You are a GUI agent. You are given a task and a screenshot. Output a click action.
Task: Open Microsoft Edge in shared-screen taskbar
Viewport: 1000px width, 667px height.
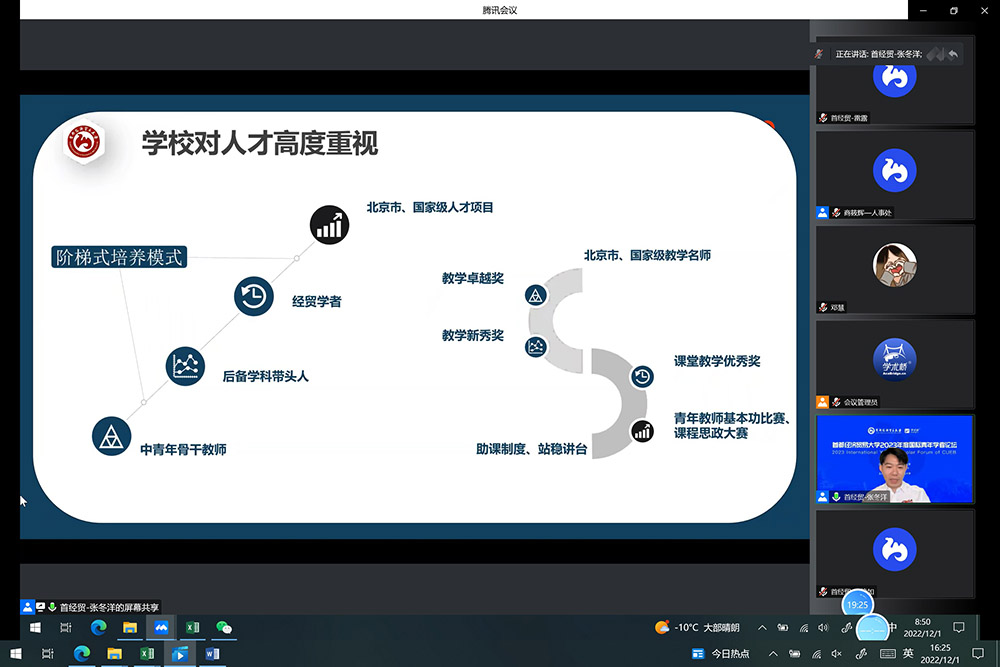click(98, 627)
